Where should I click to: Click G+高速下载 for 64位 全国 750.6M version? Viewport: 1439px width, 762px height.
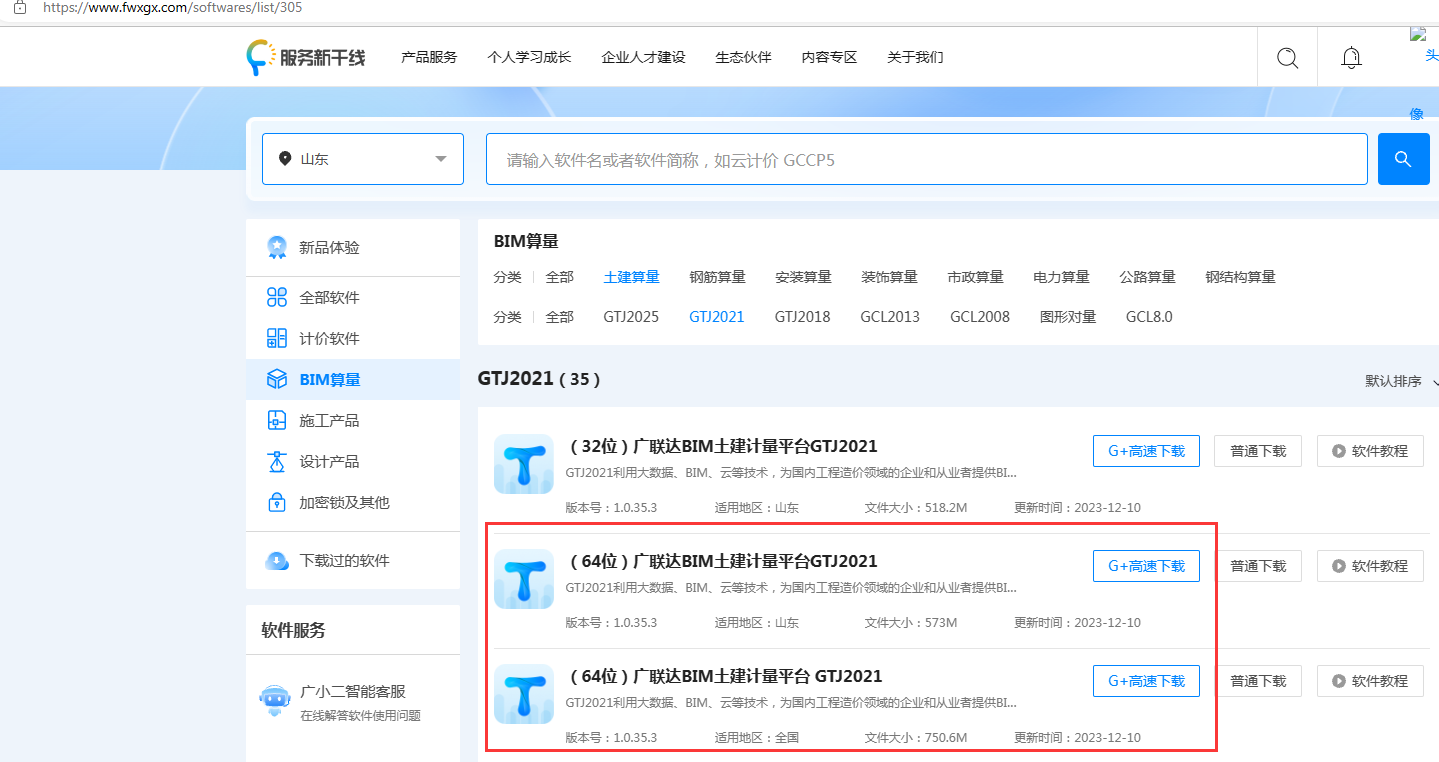(x=1146, y=681)
